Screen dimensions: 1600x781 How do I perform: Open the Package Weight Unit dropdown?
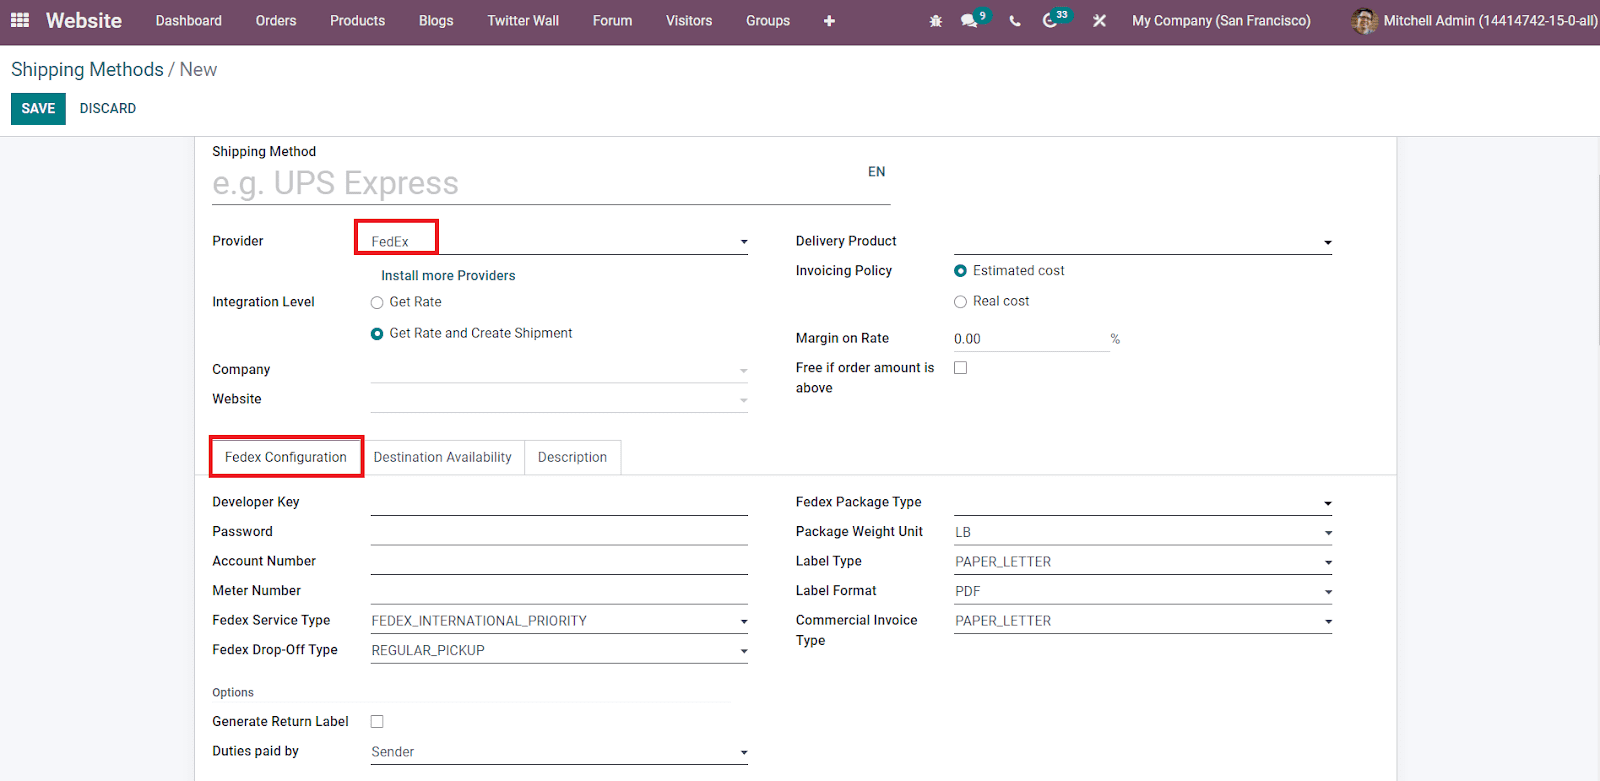(x=1143, y=533)
